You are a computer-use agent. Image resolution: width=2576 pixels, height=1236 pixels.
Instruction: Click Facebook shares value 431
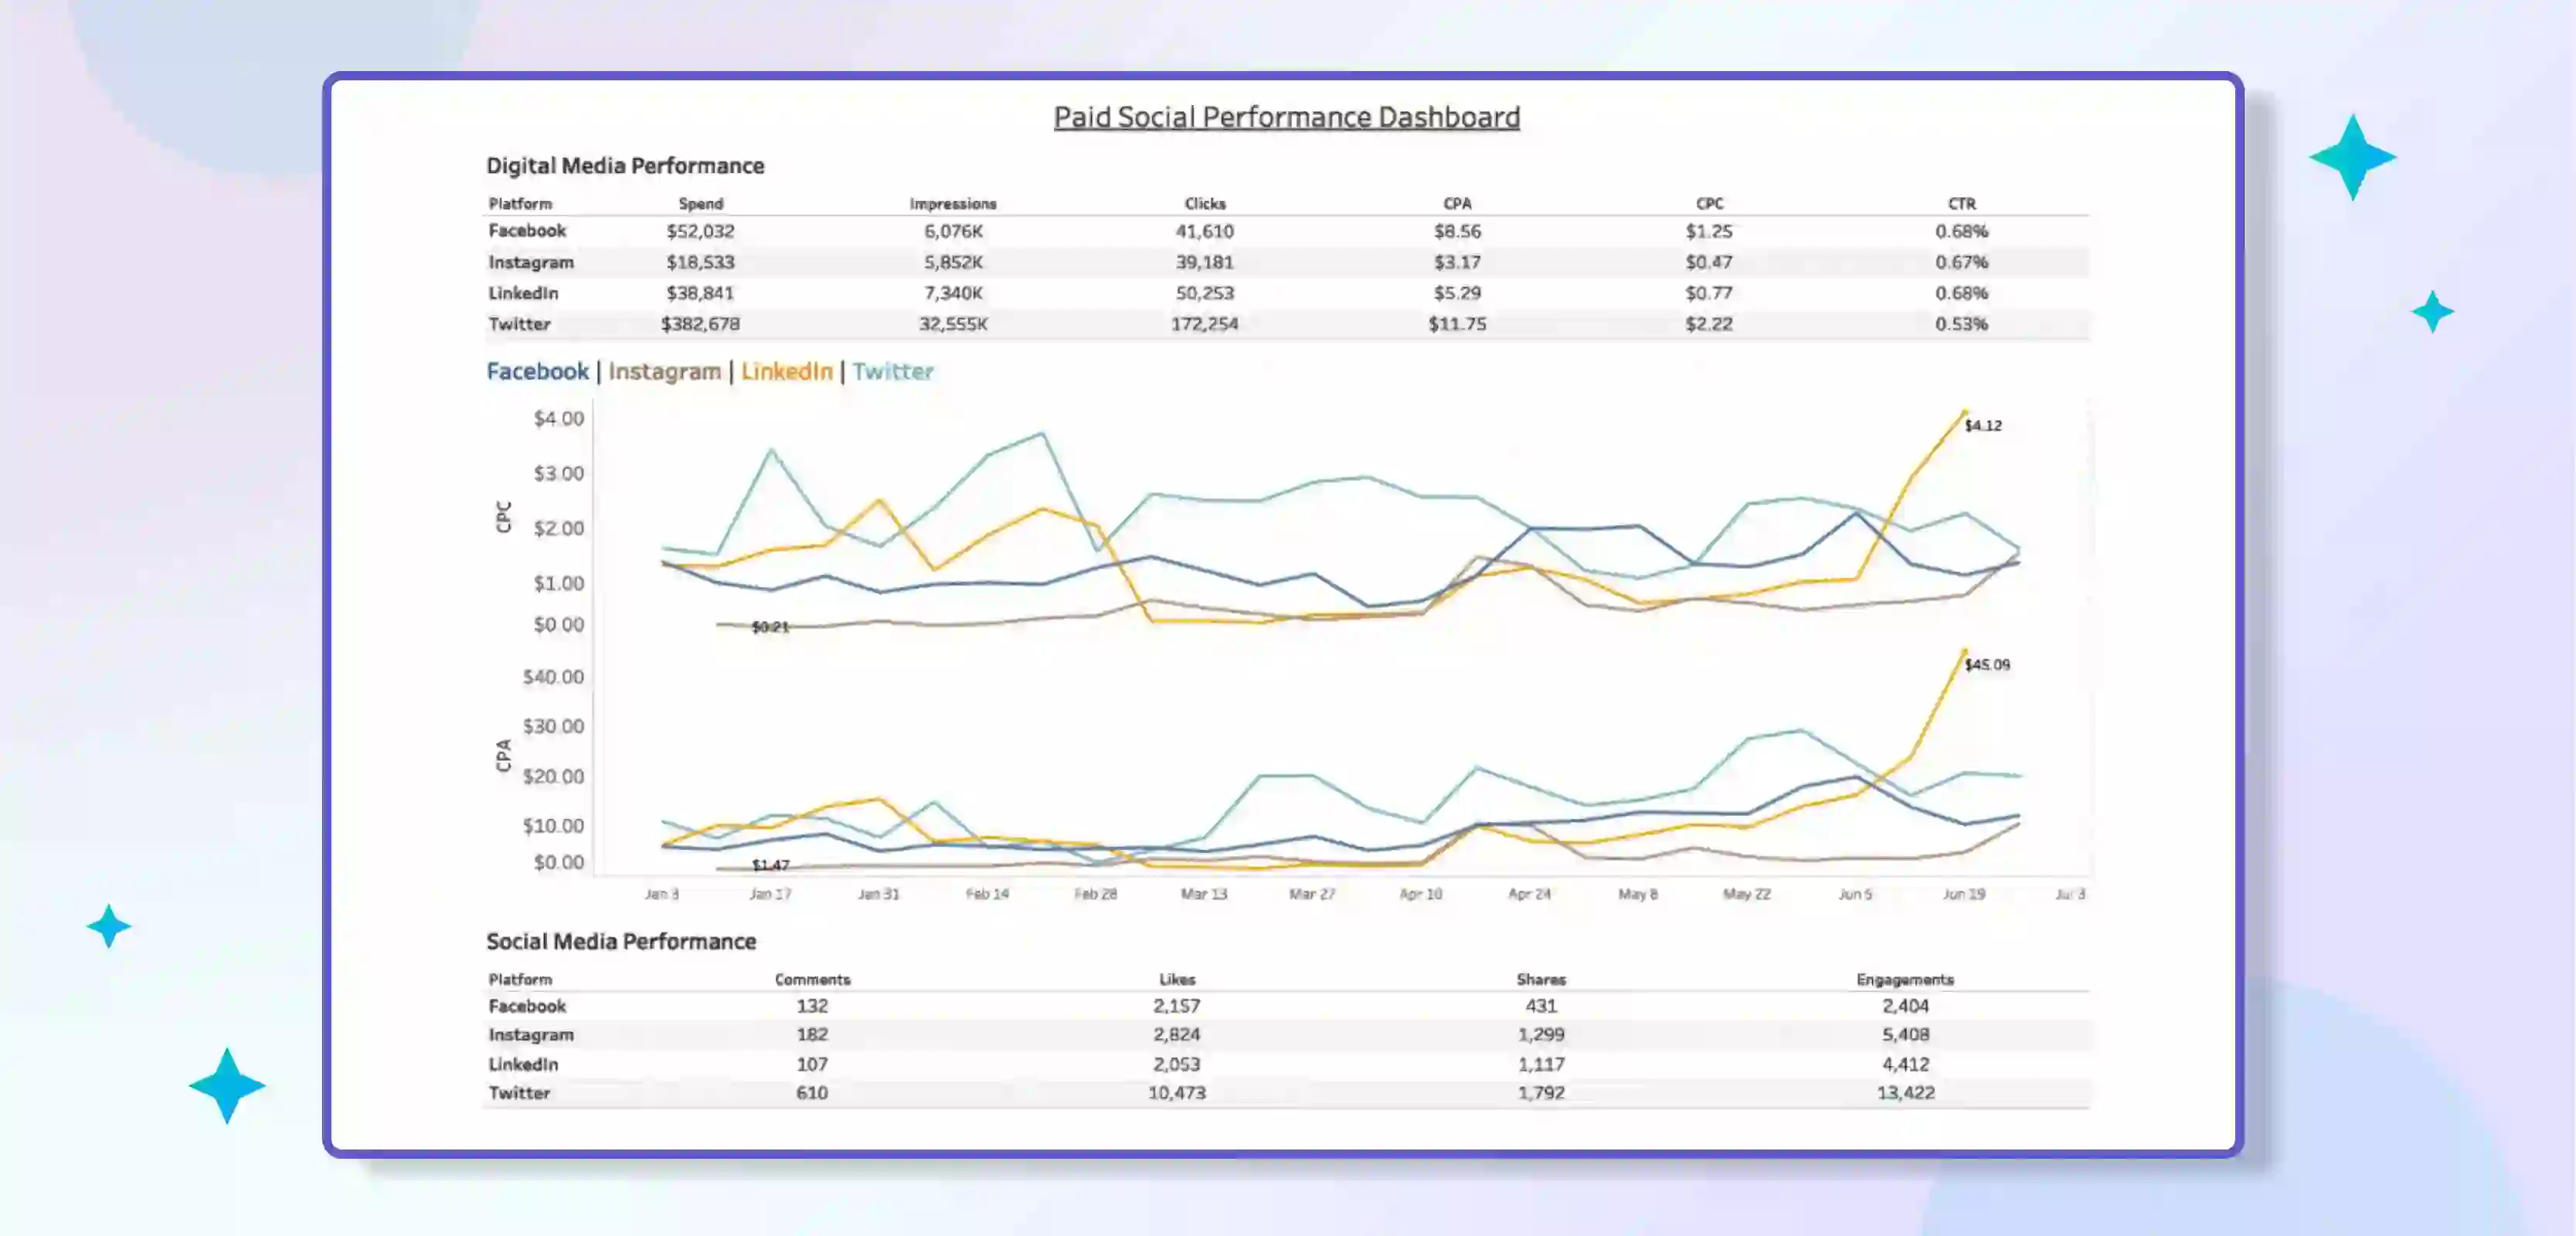[x=1541, y=1006]
